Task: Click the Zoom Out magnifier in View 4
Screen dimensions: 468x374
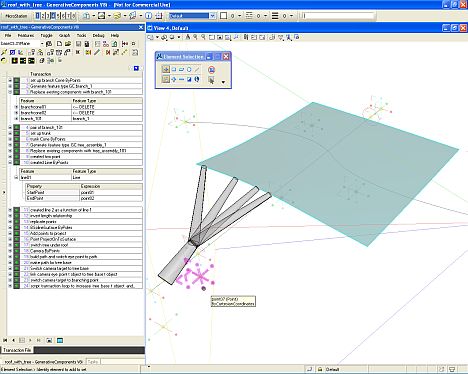Action: tap(203, 37)
